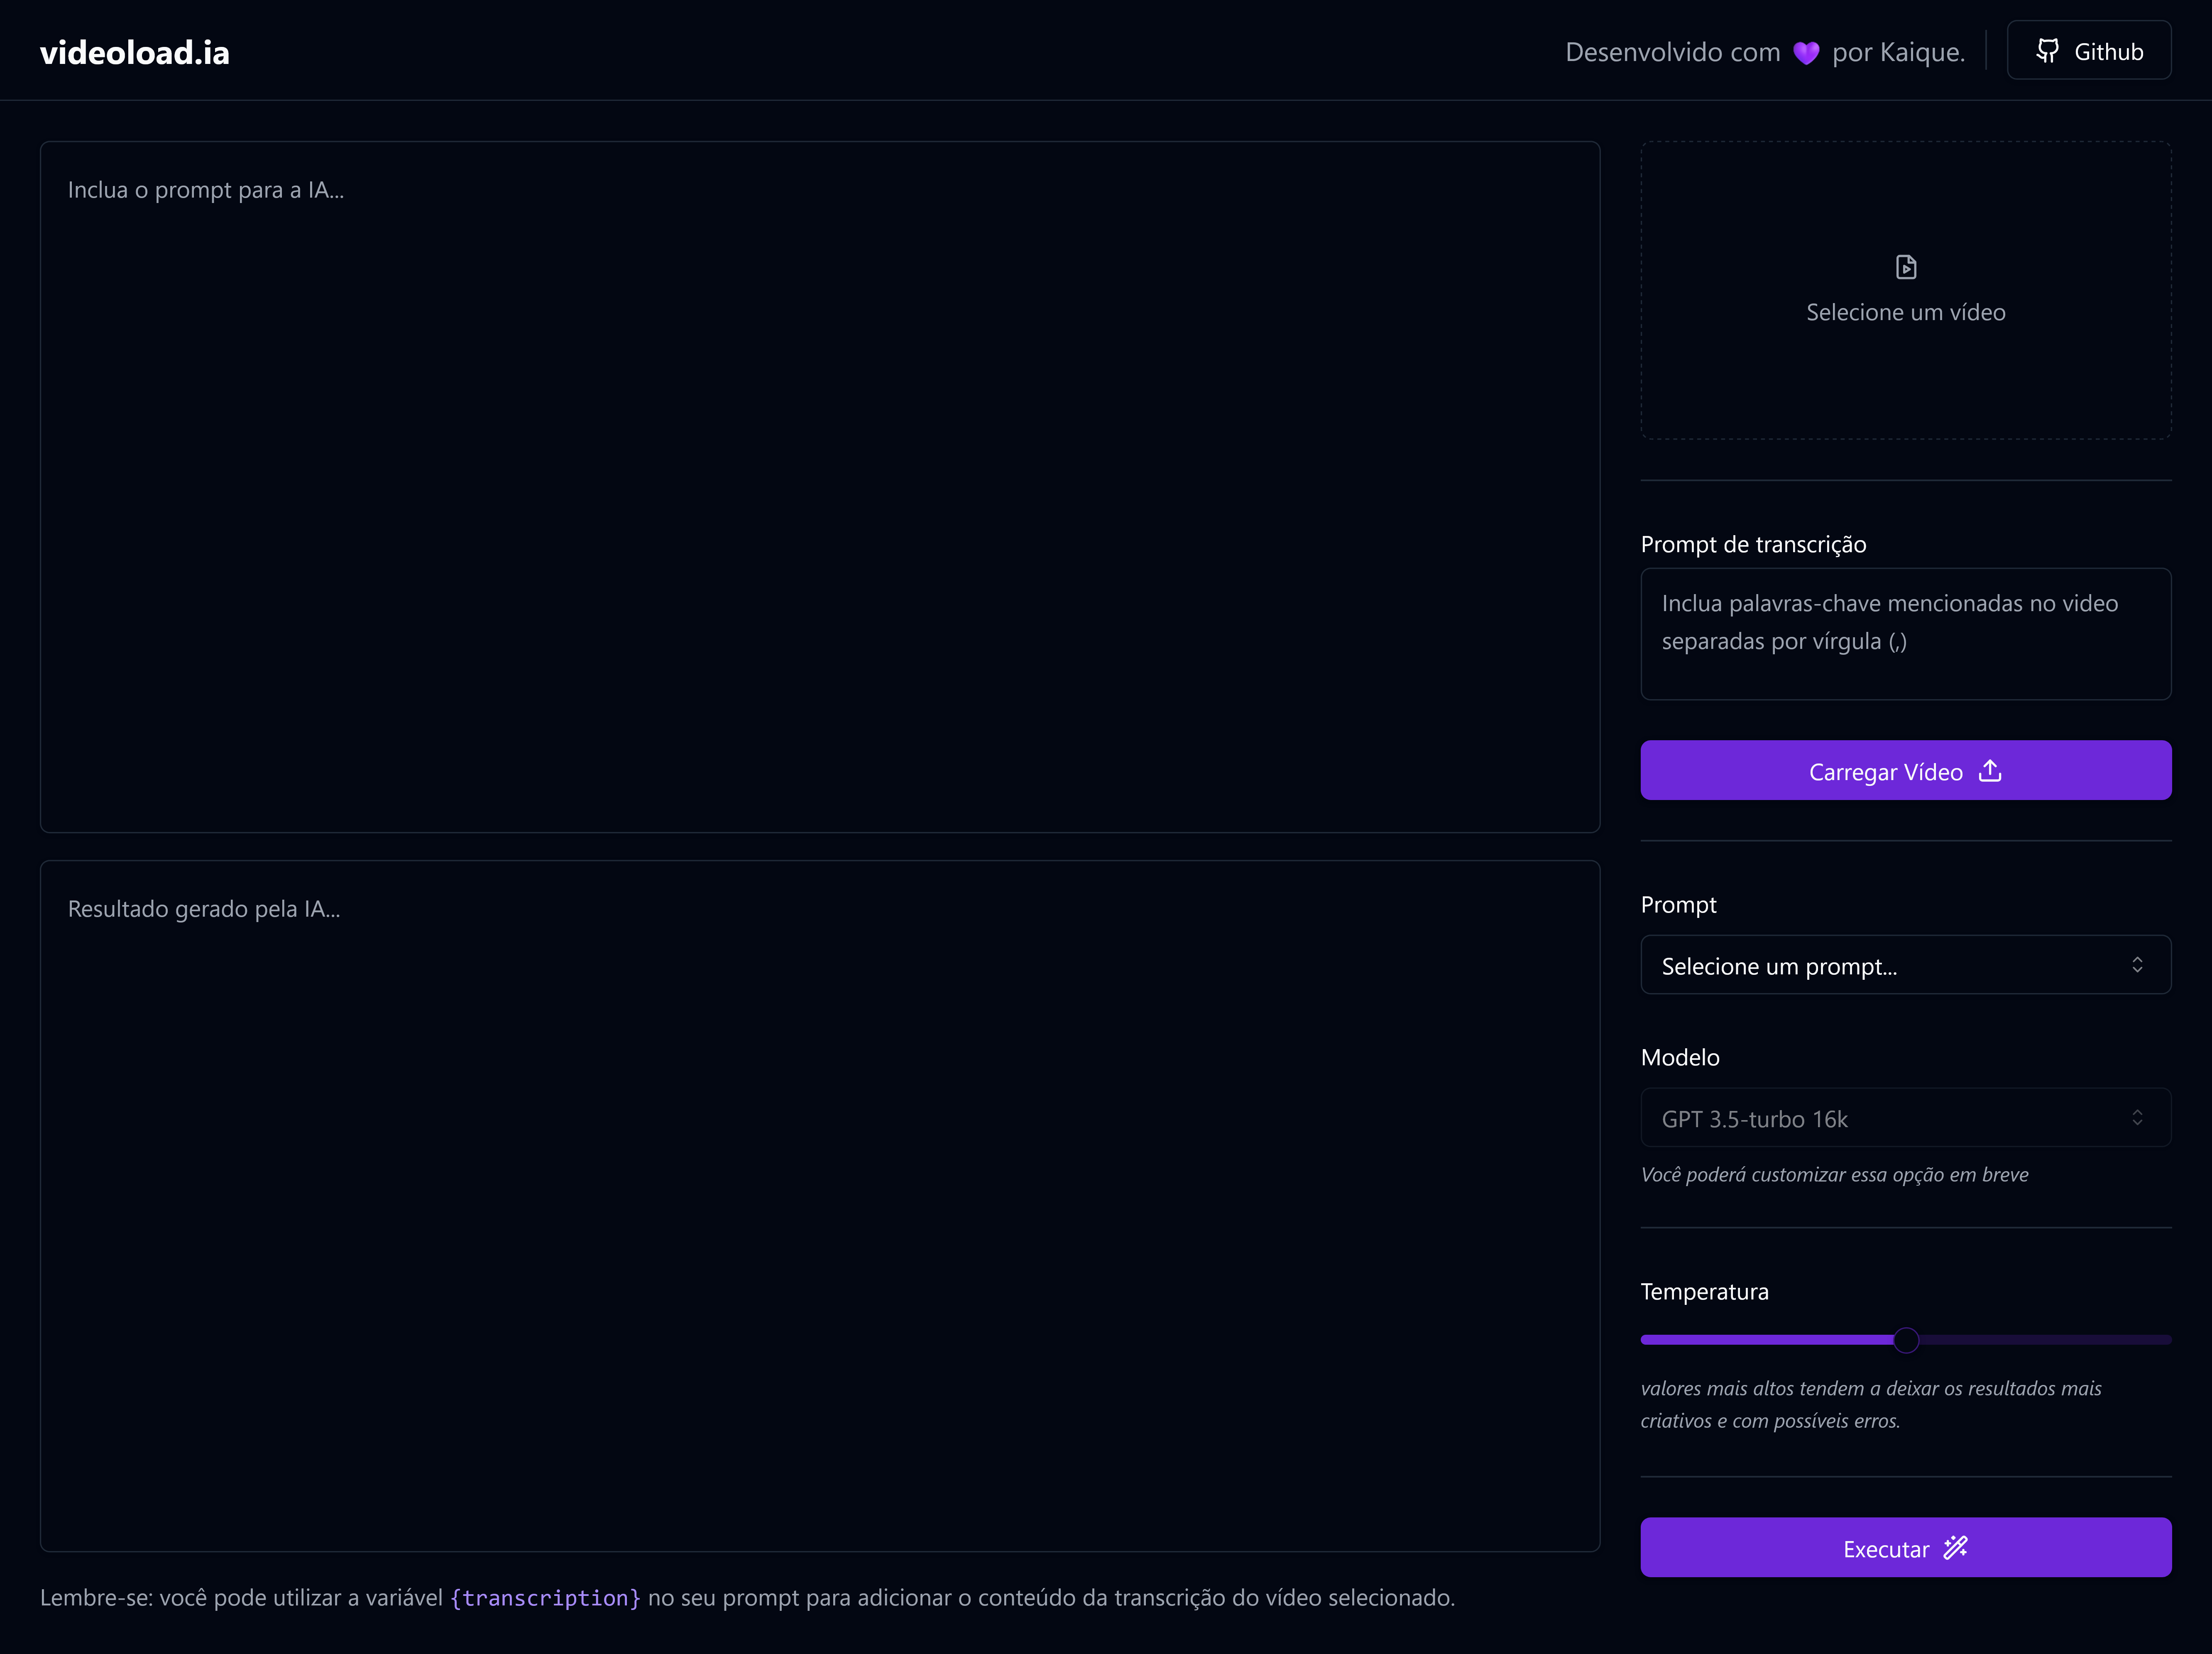
Task: Click the unfilled right side of Temperatura track
Action: [2050, 1340]
